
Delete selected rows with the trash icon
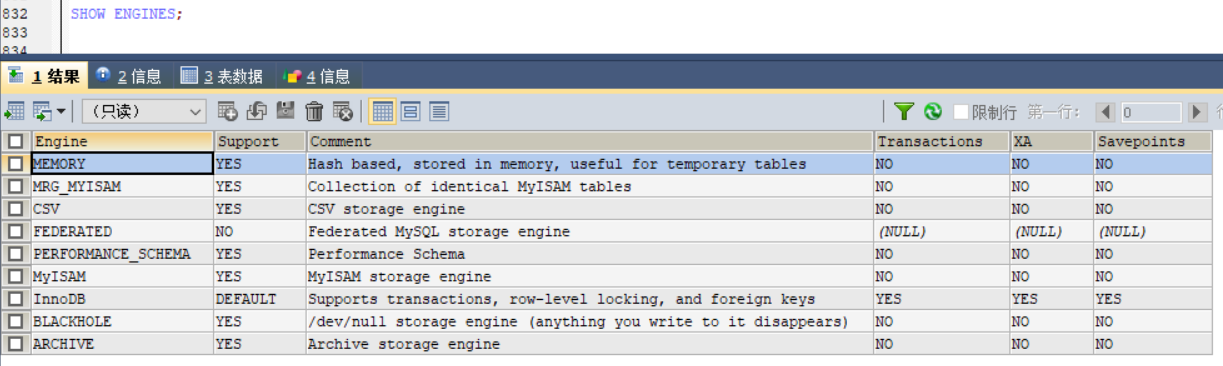[x=314, y=111]
